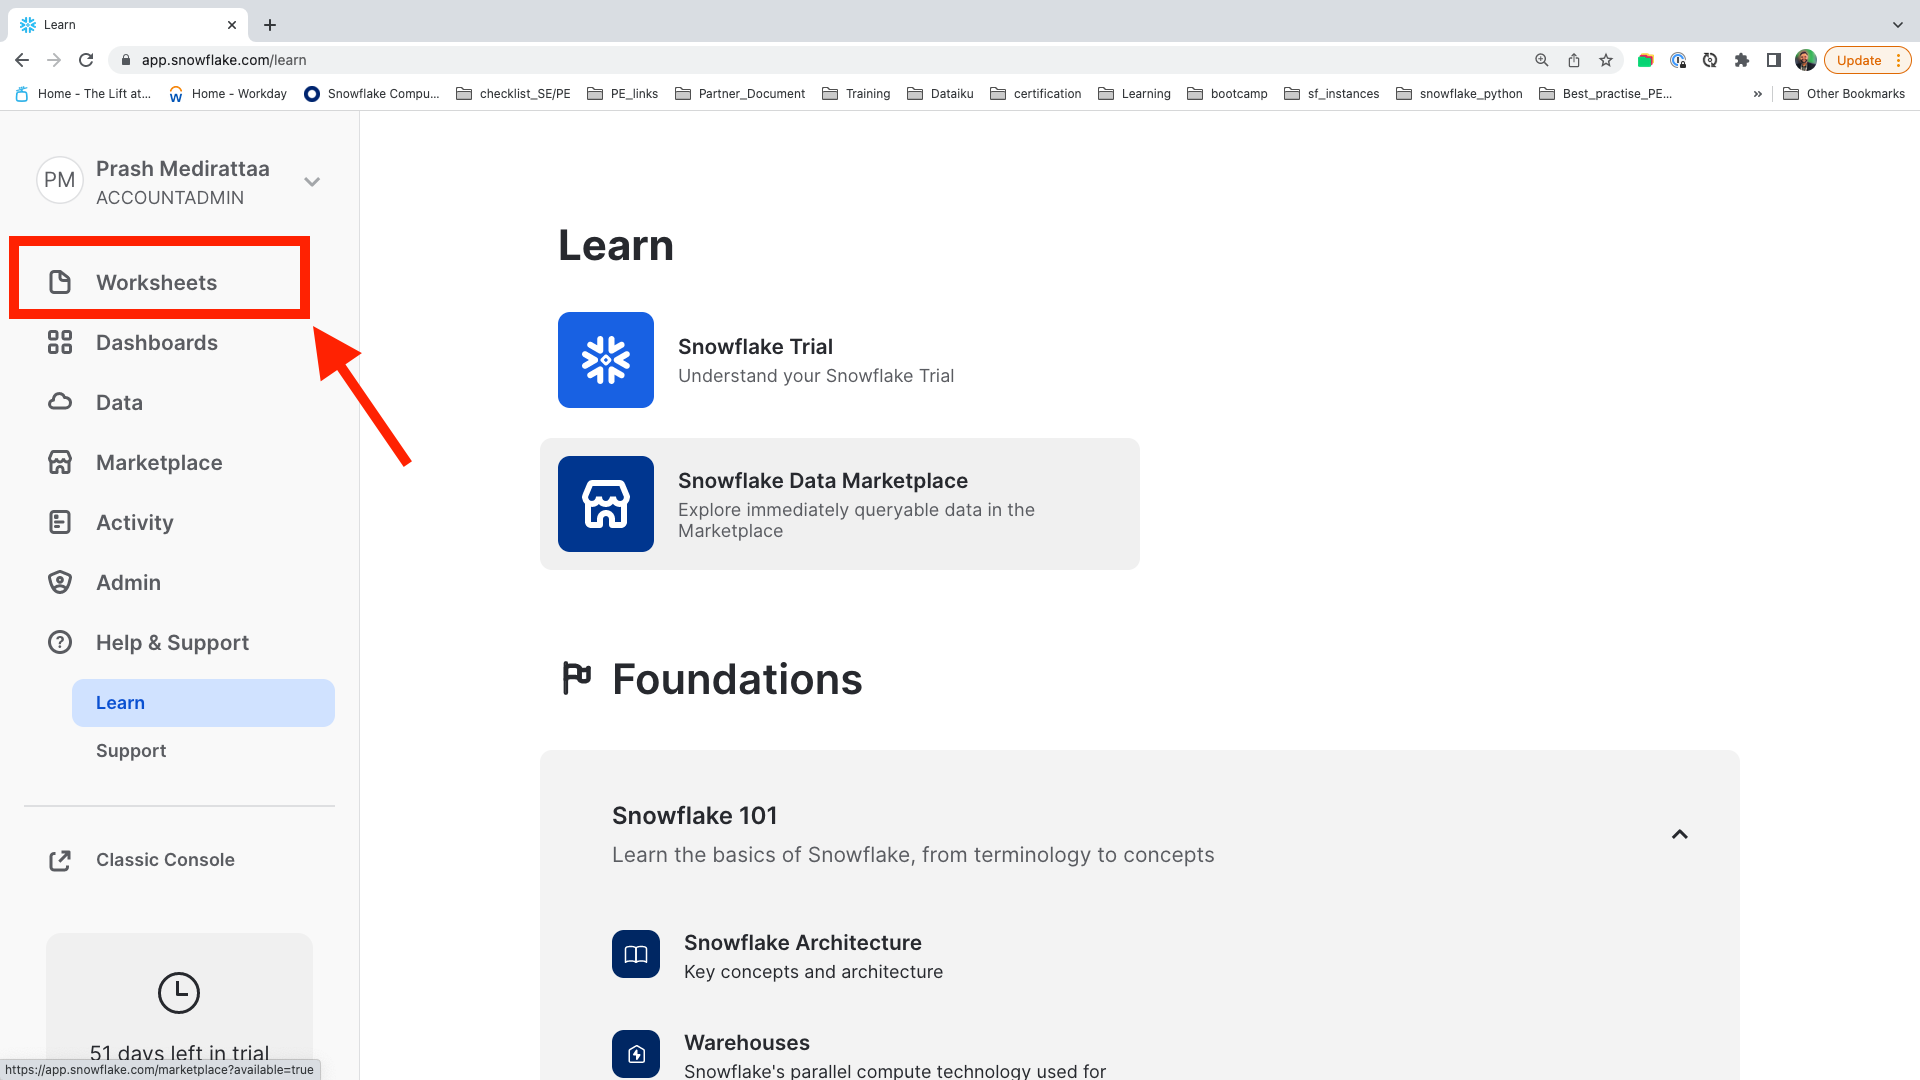
Task: Click the Snowflake Trial snowflake tile icon
Action: pyautogui.click(x=605, y=360)
